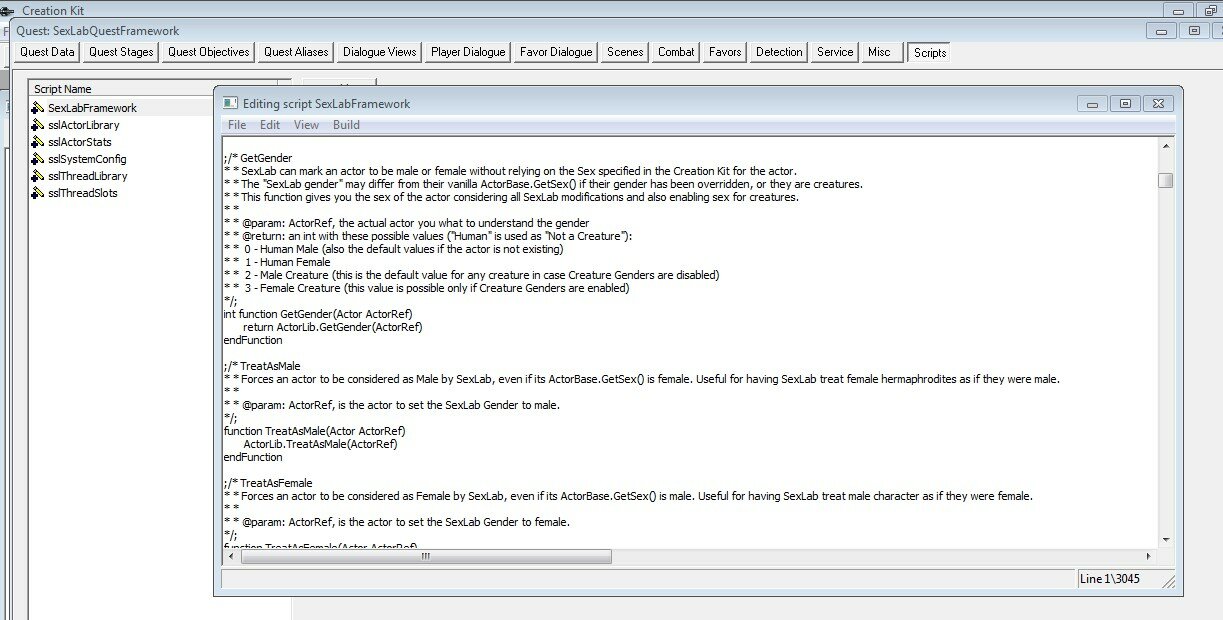
Task: Select sslSystemConfig in the script list
Action: click(x=87, y=159)
